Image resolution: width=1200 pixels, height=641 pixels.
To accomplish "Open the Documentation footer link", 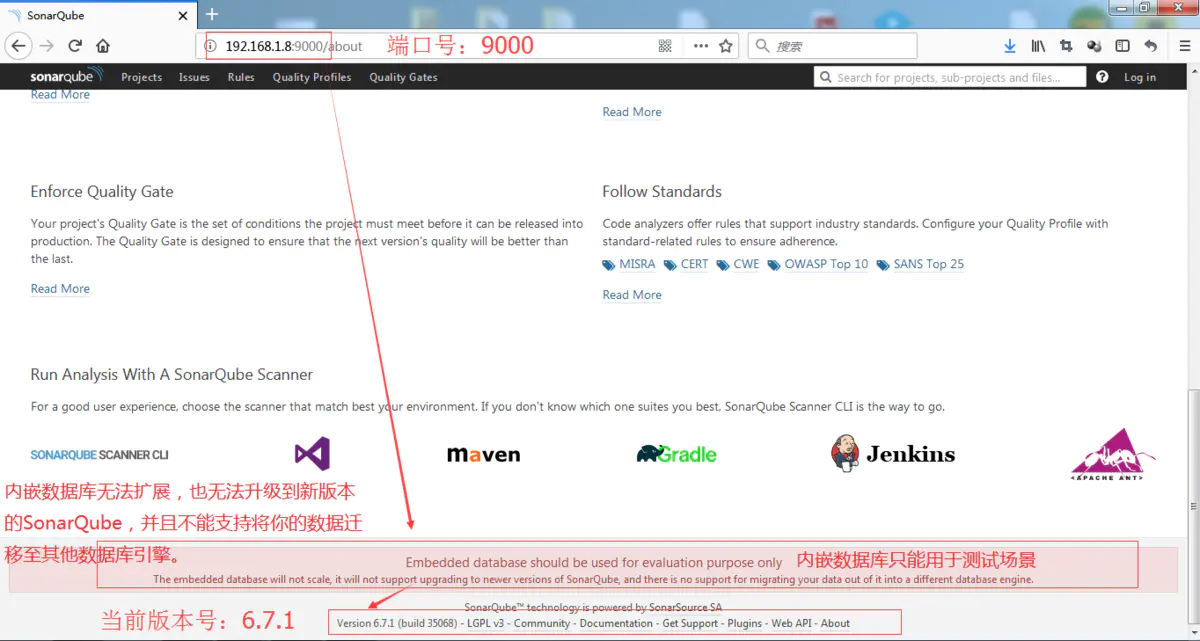I will coord(616,623).
